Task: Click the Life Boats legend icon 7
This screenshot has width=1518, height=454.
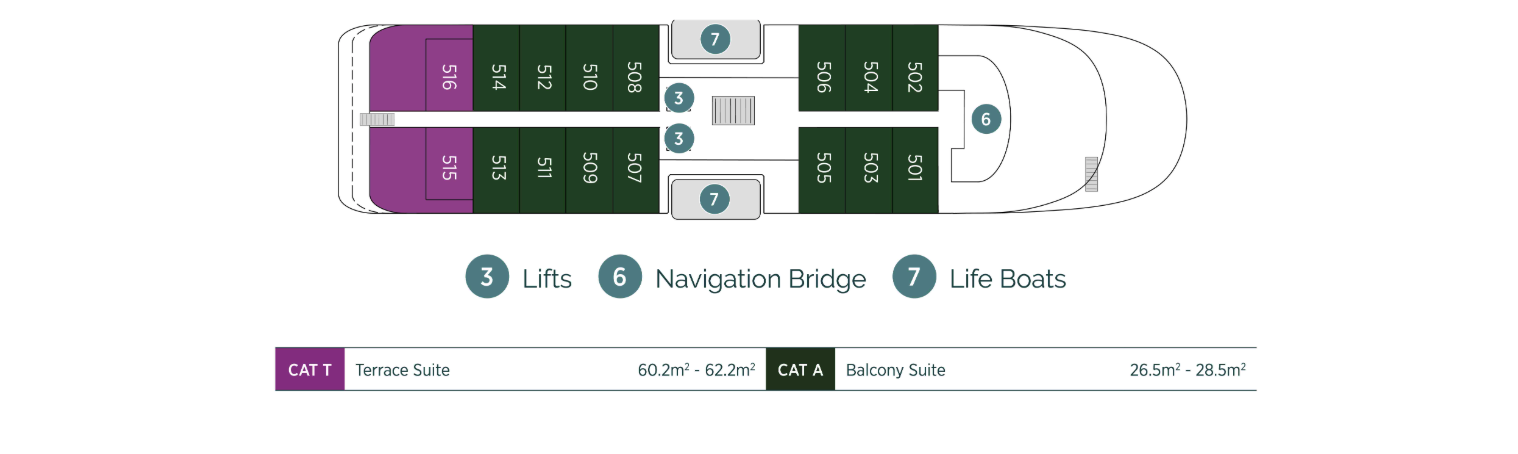Action: (914, 277)
